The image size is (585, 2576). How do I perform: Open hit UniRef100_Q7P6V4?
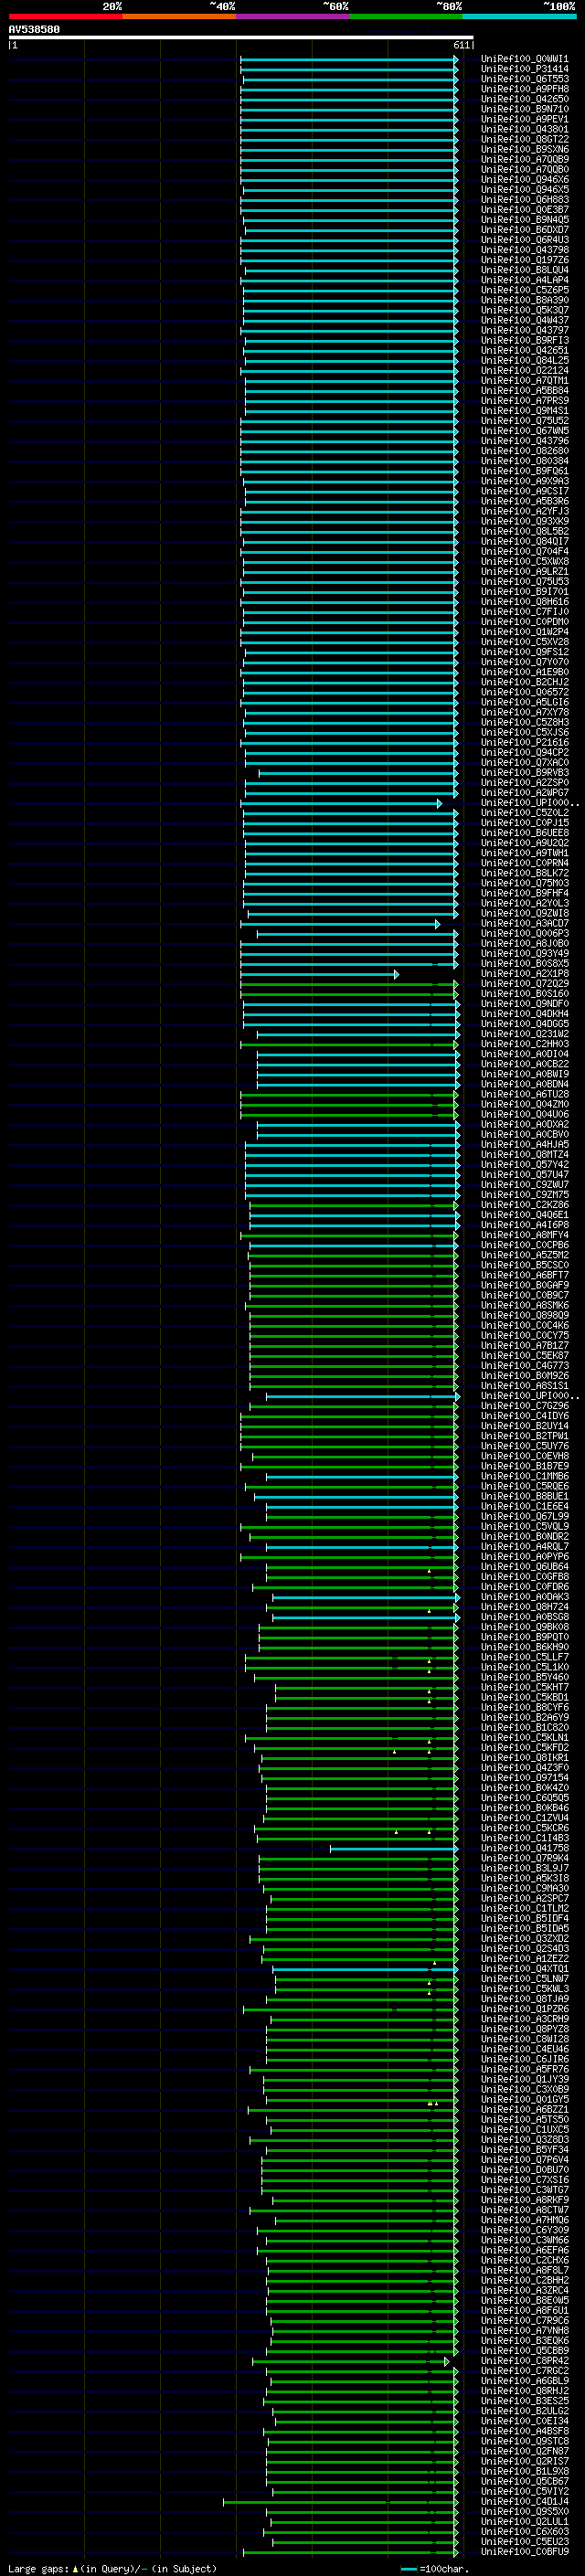pyautogui.click(x=524, y=2159)
